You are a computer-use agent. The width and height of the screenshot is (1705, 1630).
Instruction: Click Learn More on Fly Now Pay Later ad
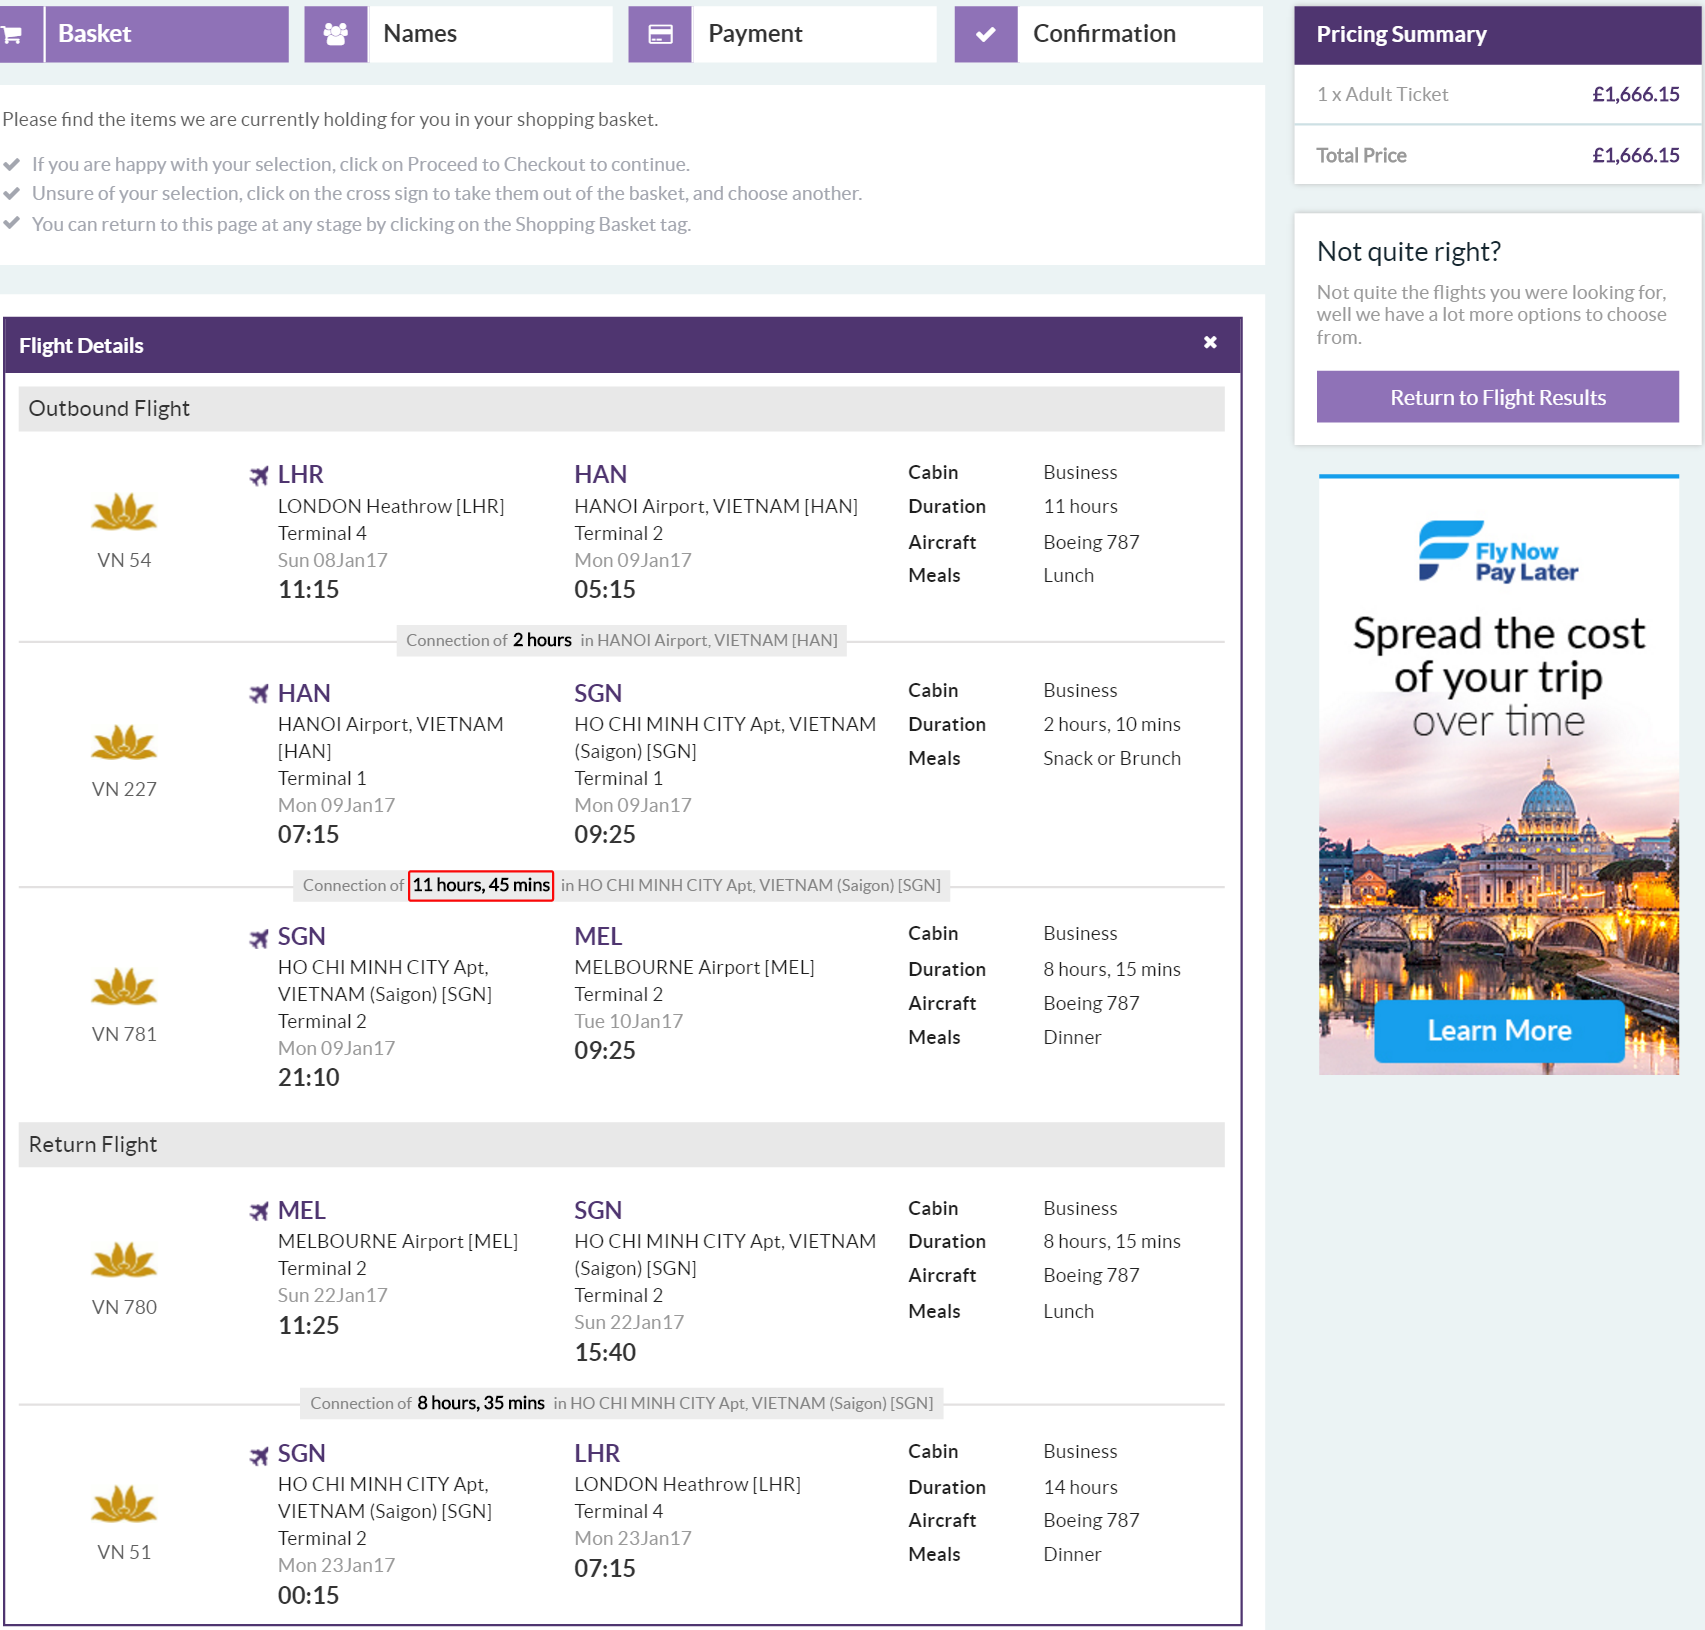(x=1499, y=1030)
